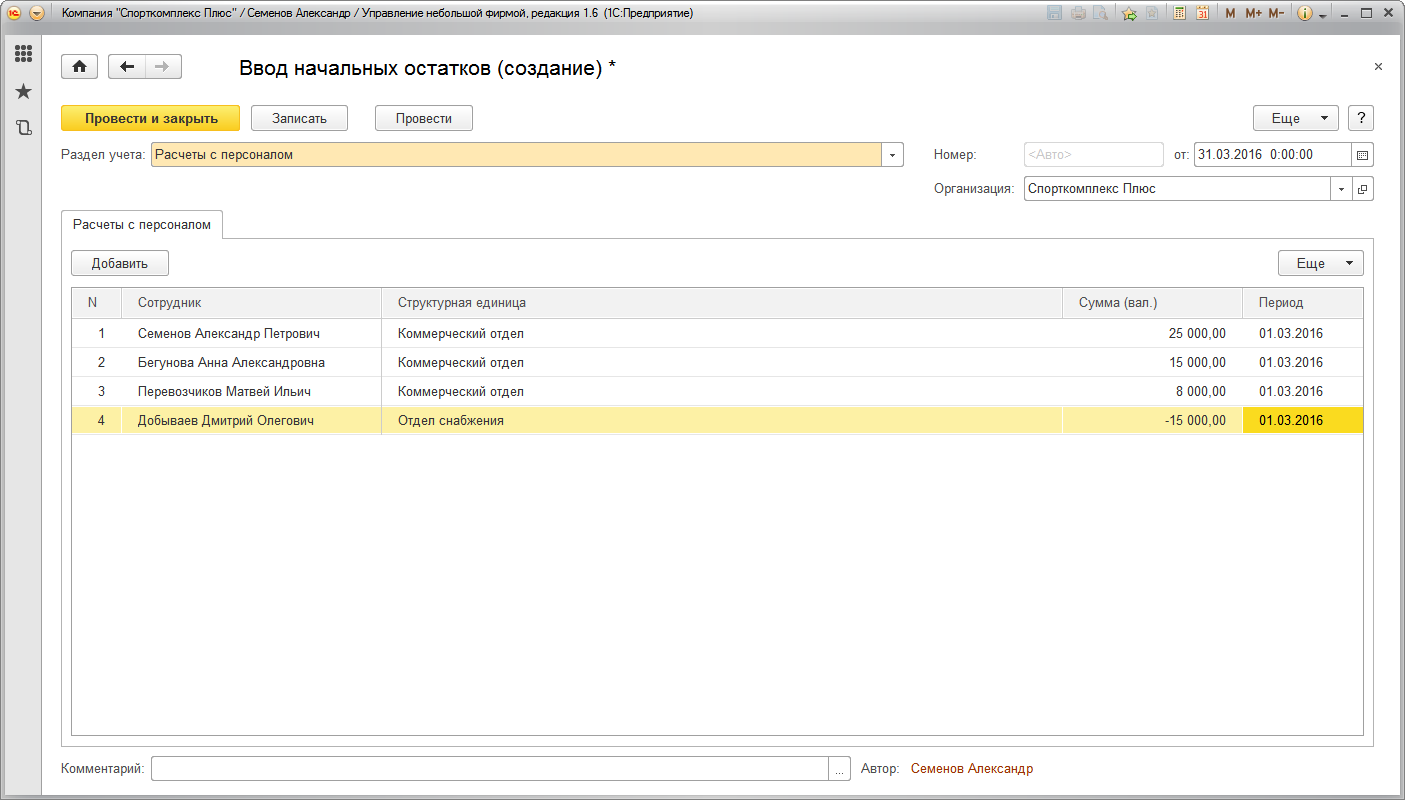Expand the Организация dropdown arrow
The width and height of the screenshot is (1405, 800).
click(1341, 188)
